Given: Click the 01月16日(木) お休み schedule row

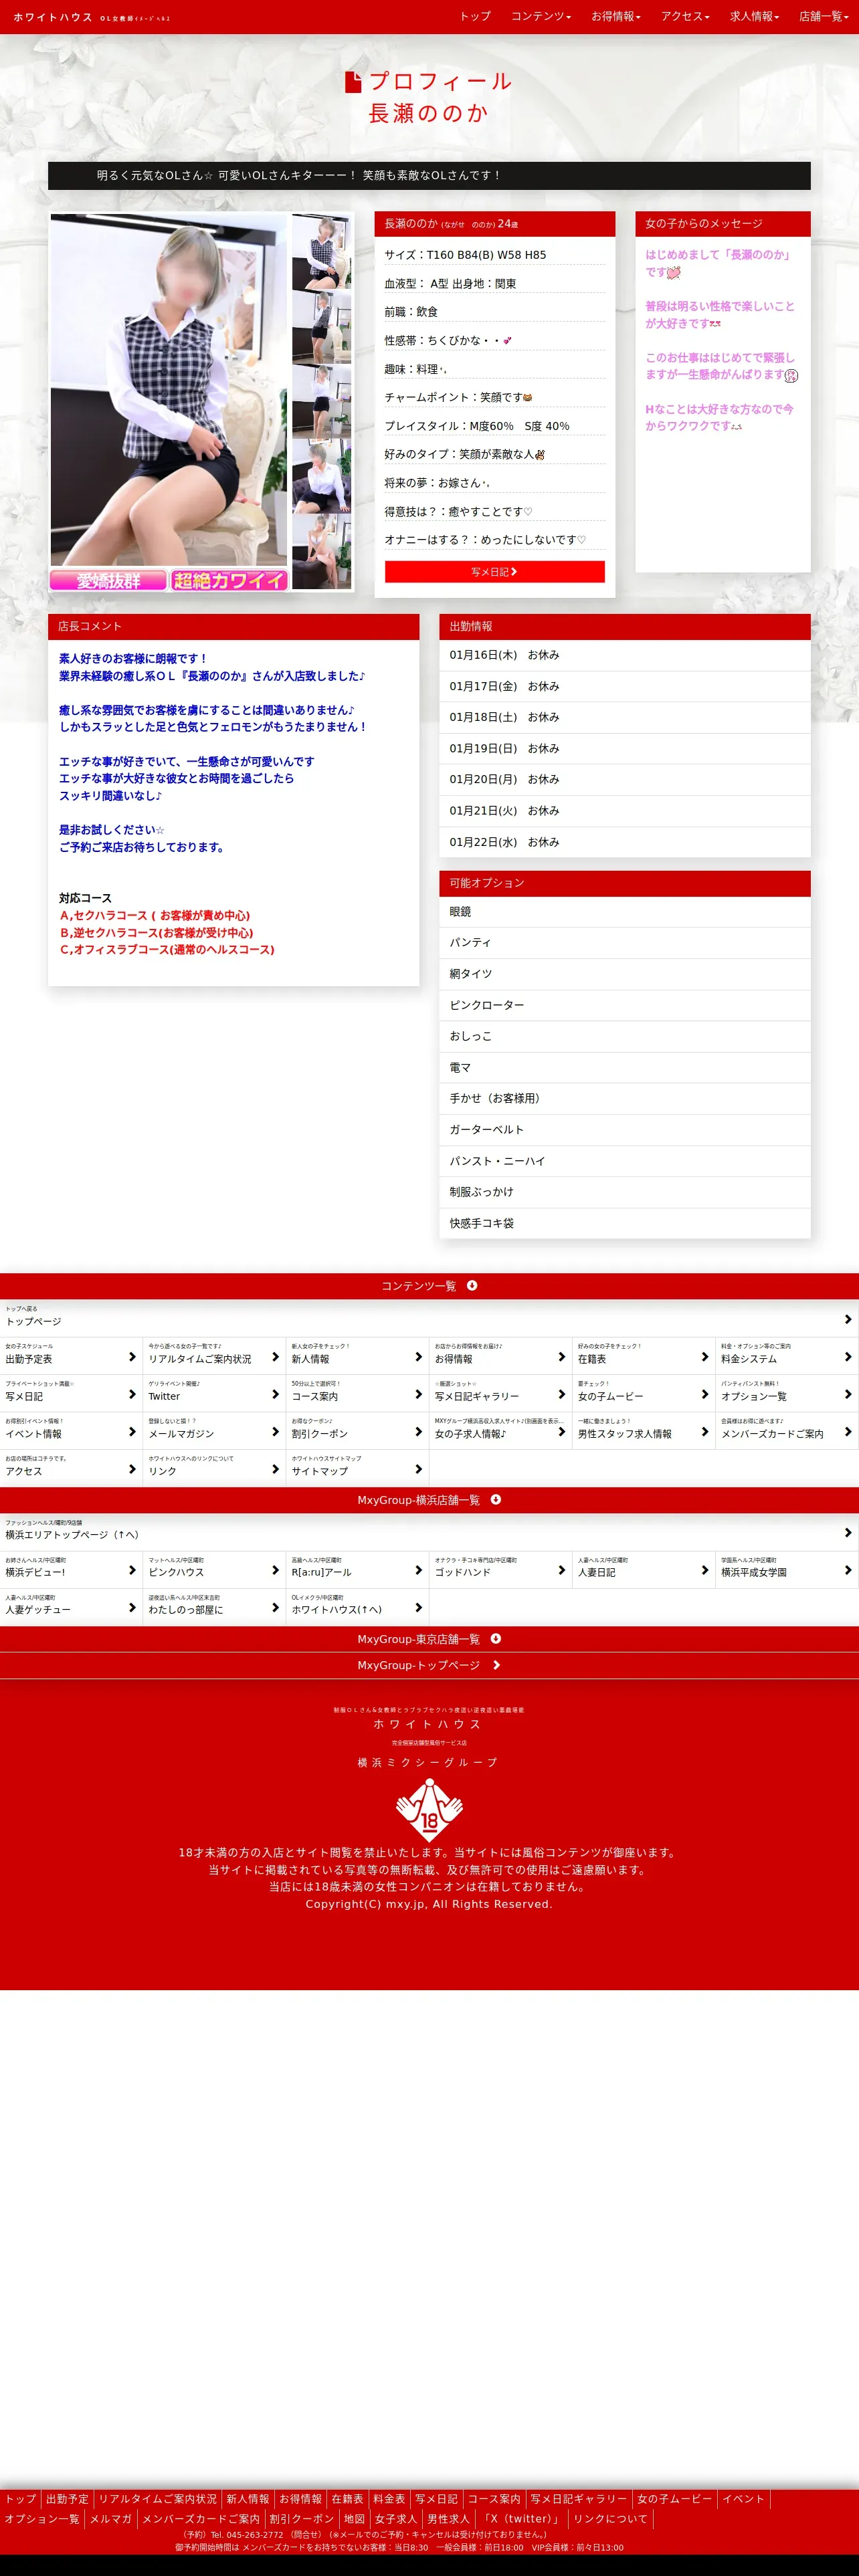Looking at the screenshot, I should tap(625, 655).
